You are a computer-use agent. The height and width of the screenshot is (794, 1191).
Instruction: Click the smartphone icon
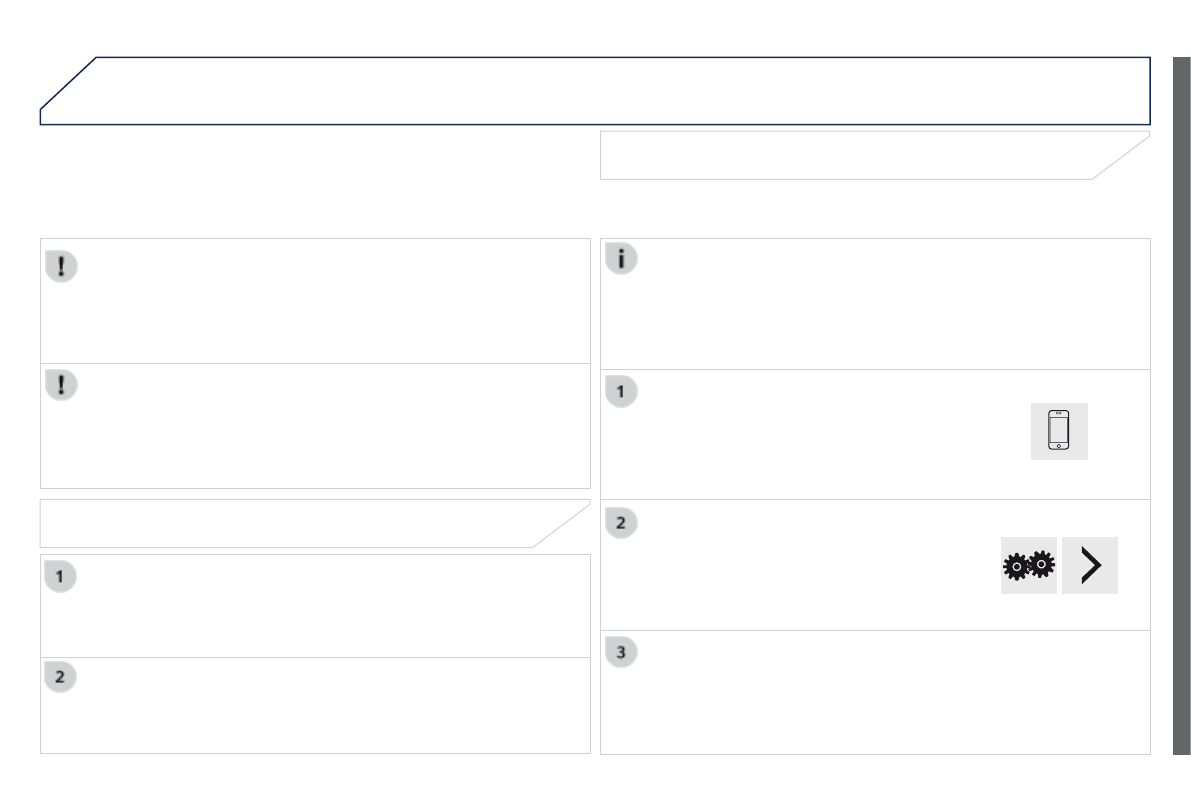(x=1058, y=432)
